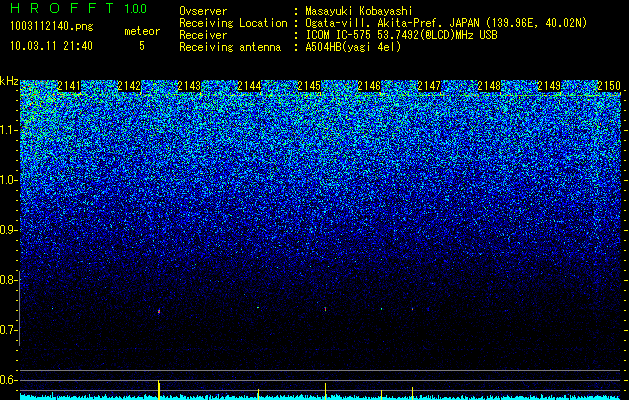Click the meteor echo dot after 2145
The height and width of the screenshot is (400, 629).
coord(325,309)
